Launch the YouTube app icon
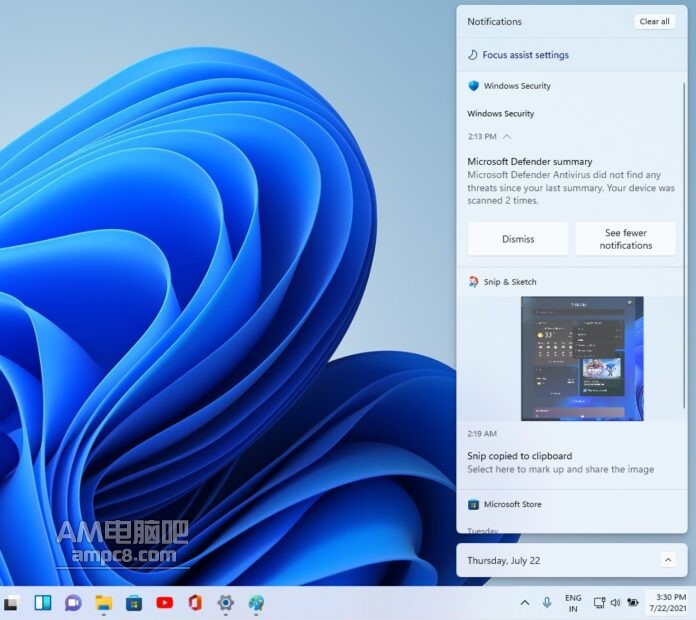696x620 pixels. [165, 603]
